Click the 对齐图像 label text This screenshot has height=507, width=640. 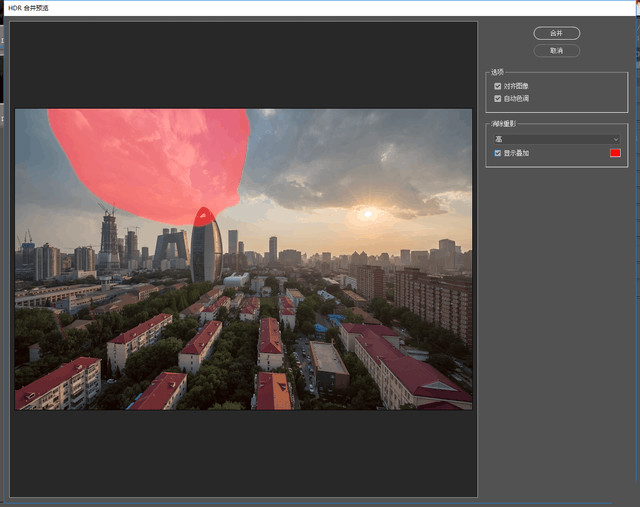(517, 86)
